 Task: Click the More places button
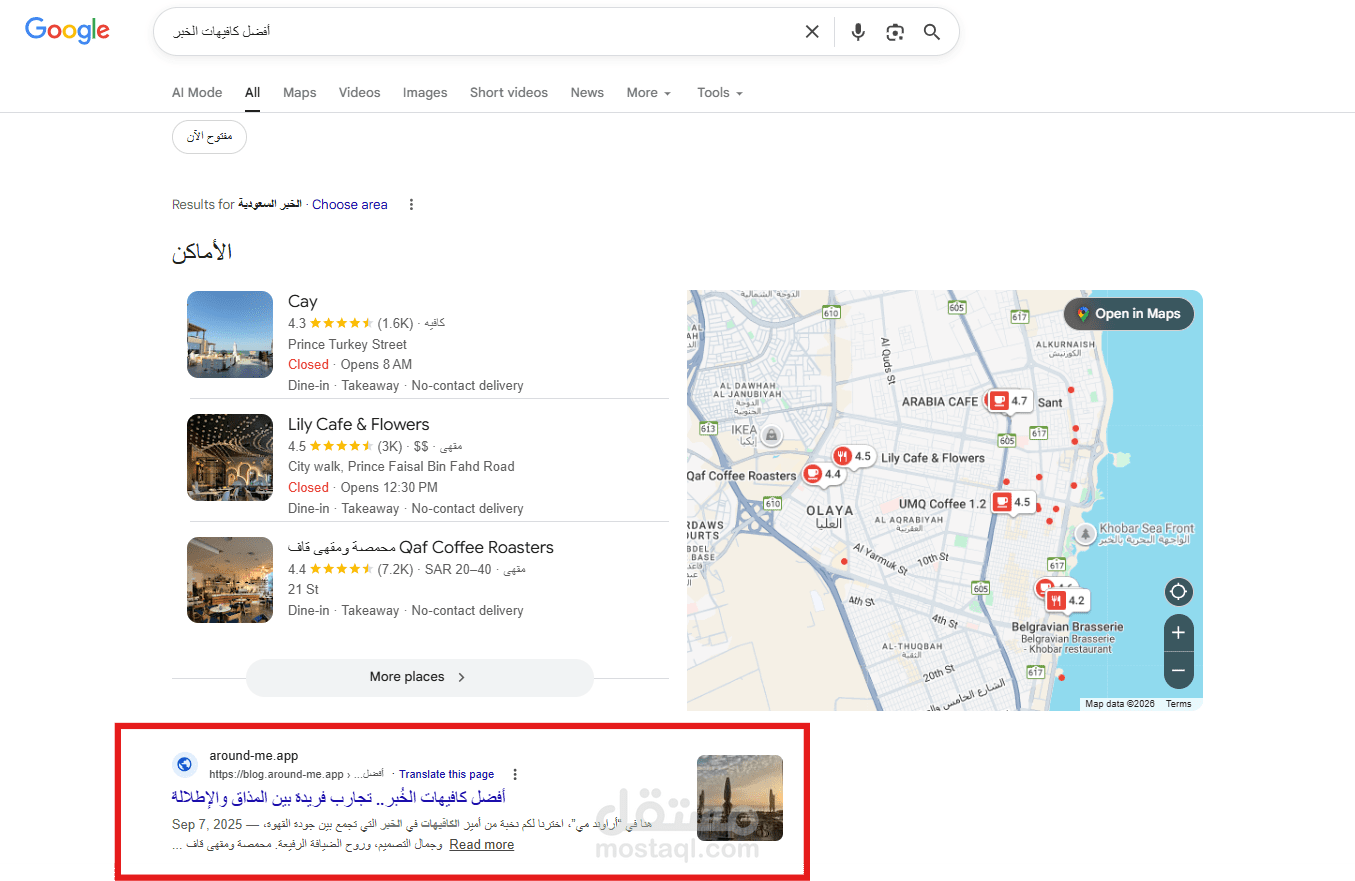pos(420,677)
